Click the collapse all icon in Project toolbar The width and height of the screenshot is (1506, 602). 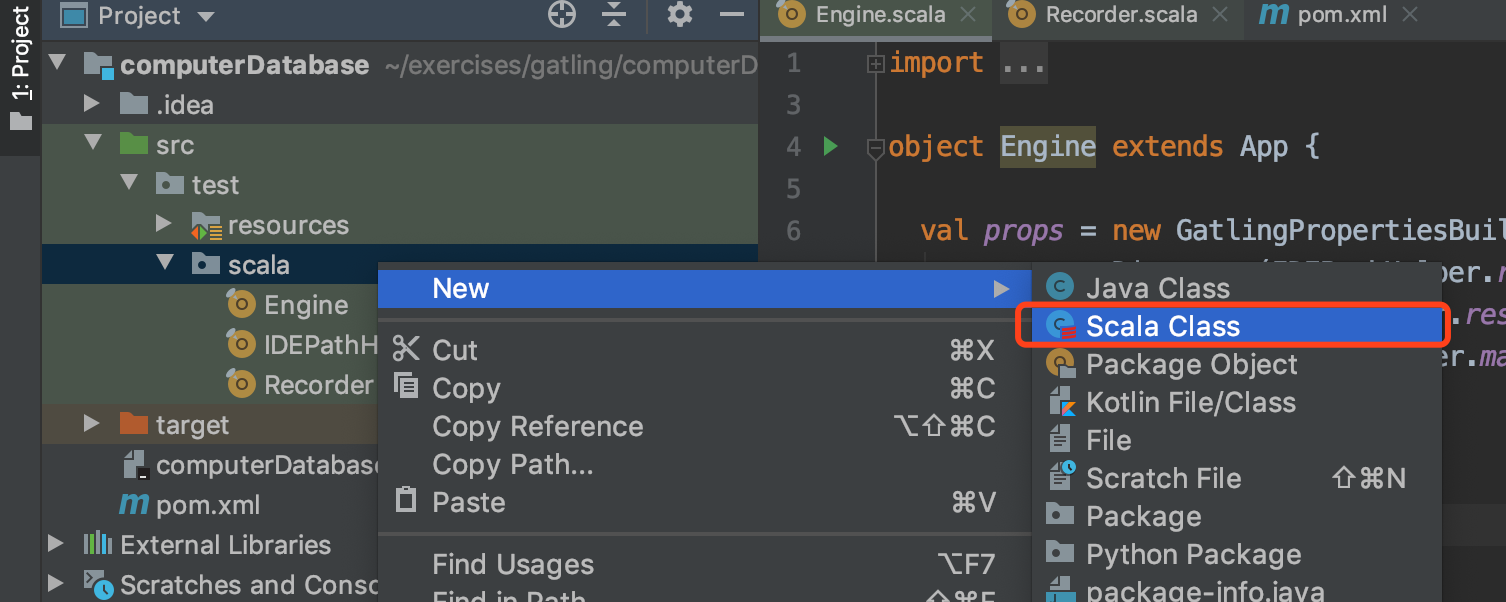614,15
